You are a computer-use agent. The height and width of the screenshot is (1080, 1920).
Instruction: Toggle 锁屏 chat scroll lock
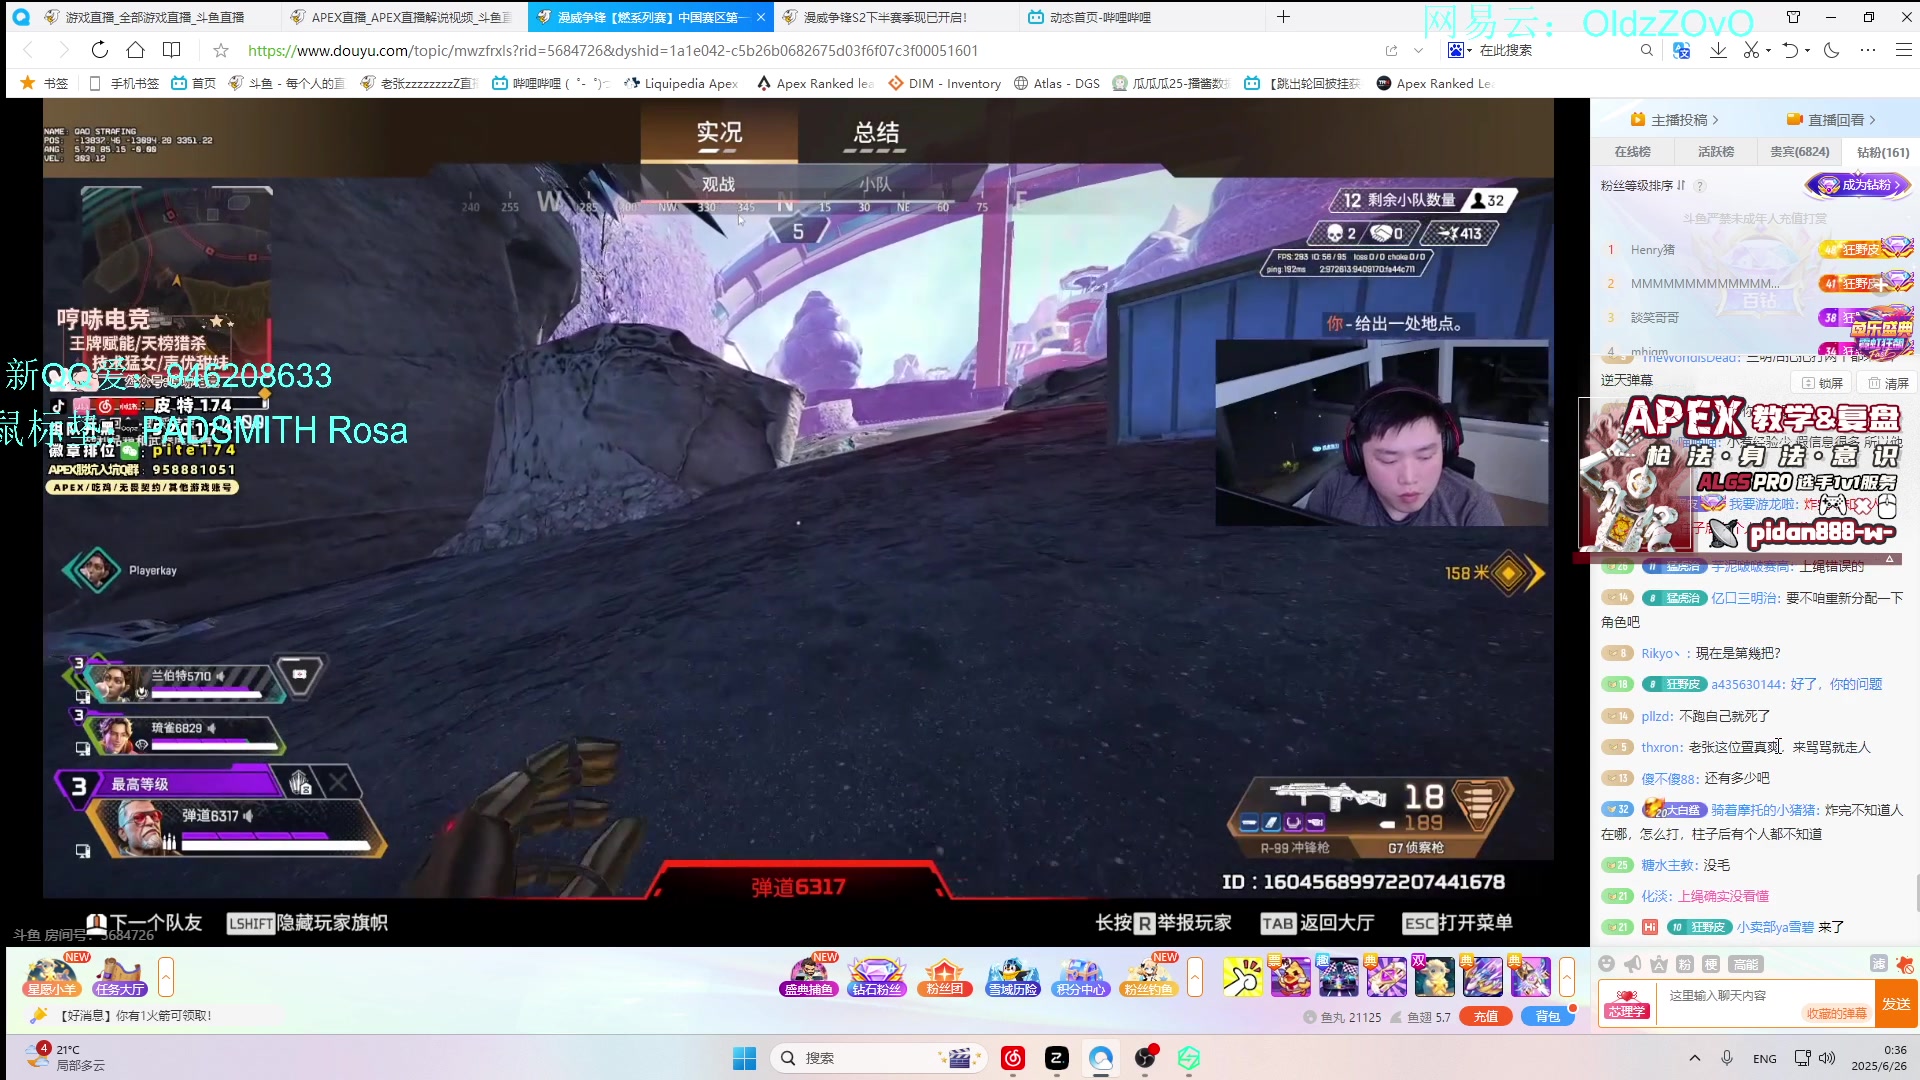click(x=1822, y=383)
